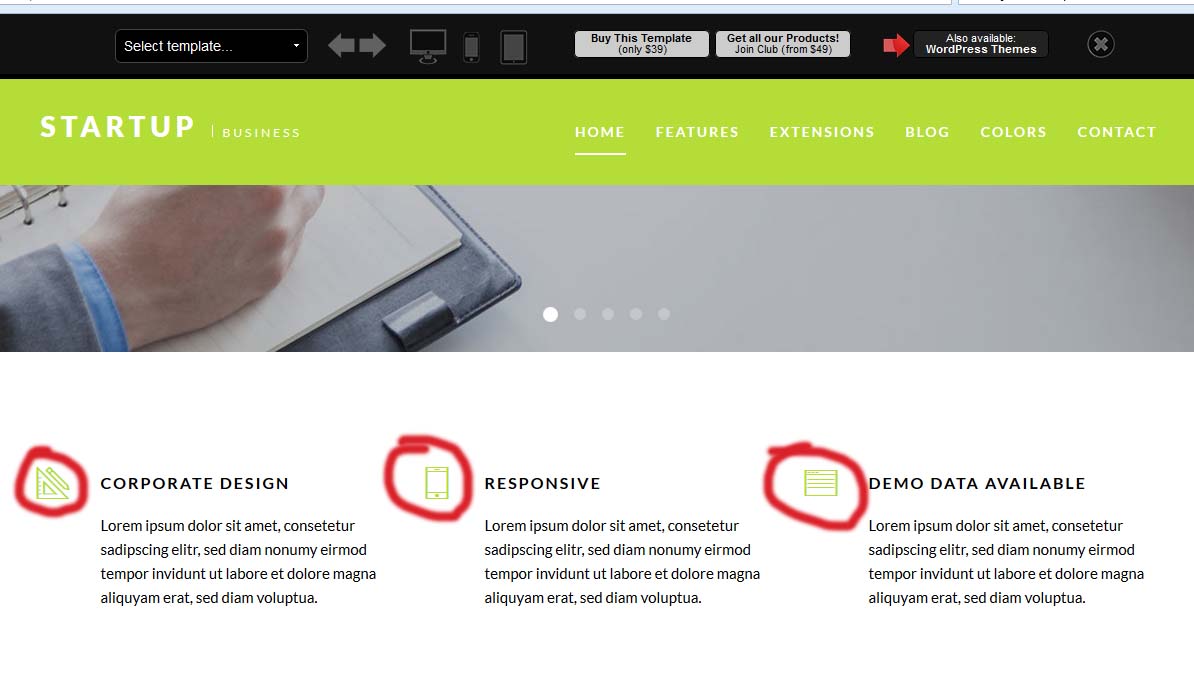Image resolution: width=1194 pixels, height=693 pixels.
Task: Click the next template right arrow
Action: (x=372, y=46)
